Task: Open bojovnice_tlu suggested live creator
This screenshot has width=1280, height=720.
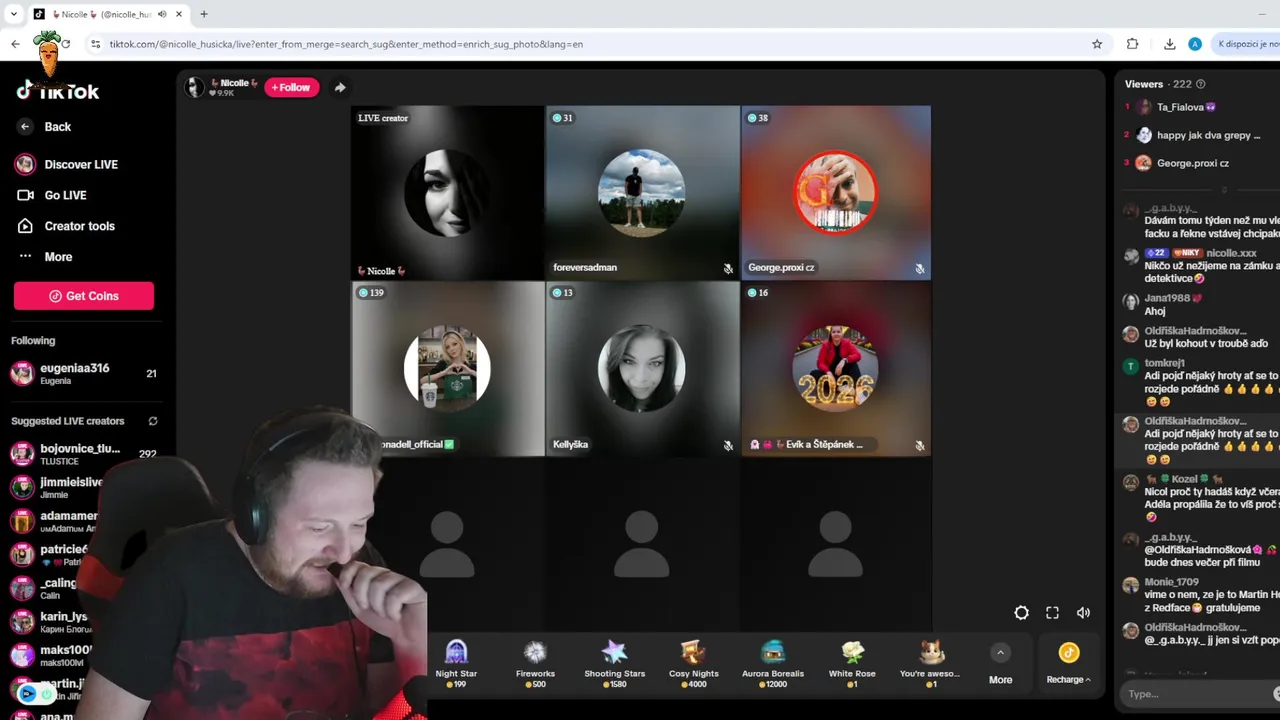Action: pyautogui.click(x=84, y=454)
